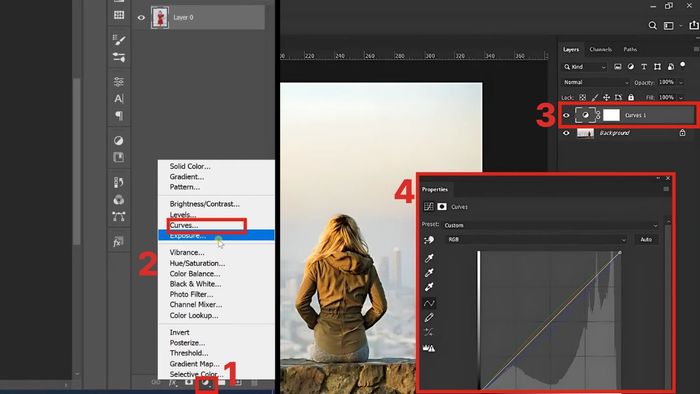Select the gray point eyedropper
Image resolution: width=700 pixels, height=394 pixels.
pos(429,272)
